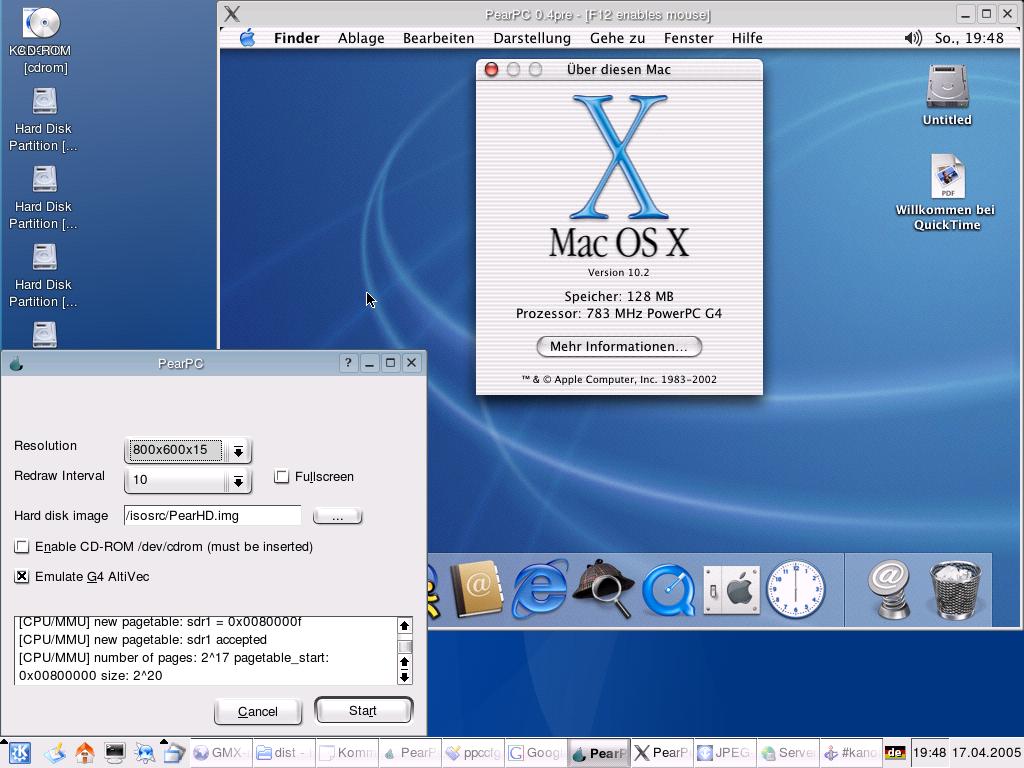This screenshot has height=768, width=1024.
Task: Select the third Hard Disk Partition desktop icon
Action: 43,276
